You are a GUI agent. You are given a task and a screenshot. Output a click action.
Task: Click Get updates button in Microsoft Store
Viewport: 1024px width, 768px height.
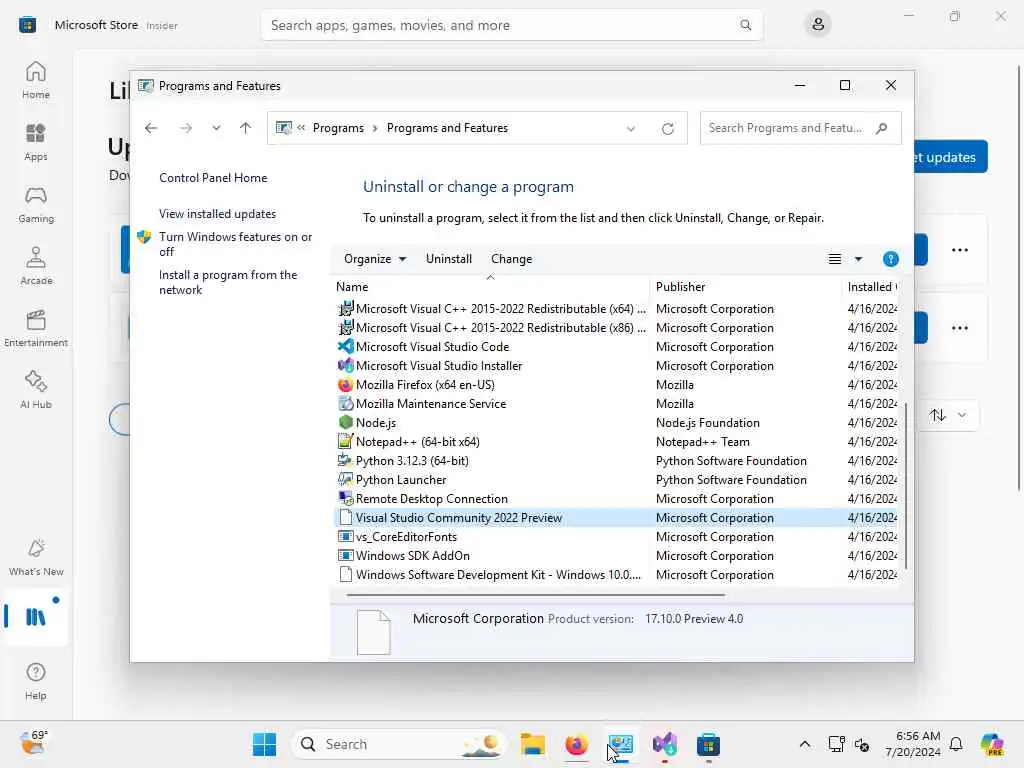pos(951,157)
